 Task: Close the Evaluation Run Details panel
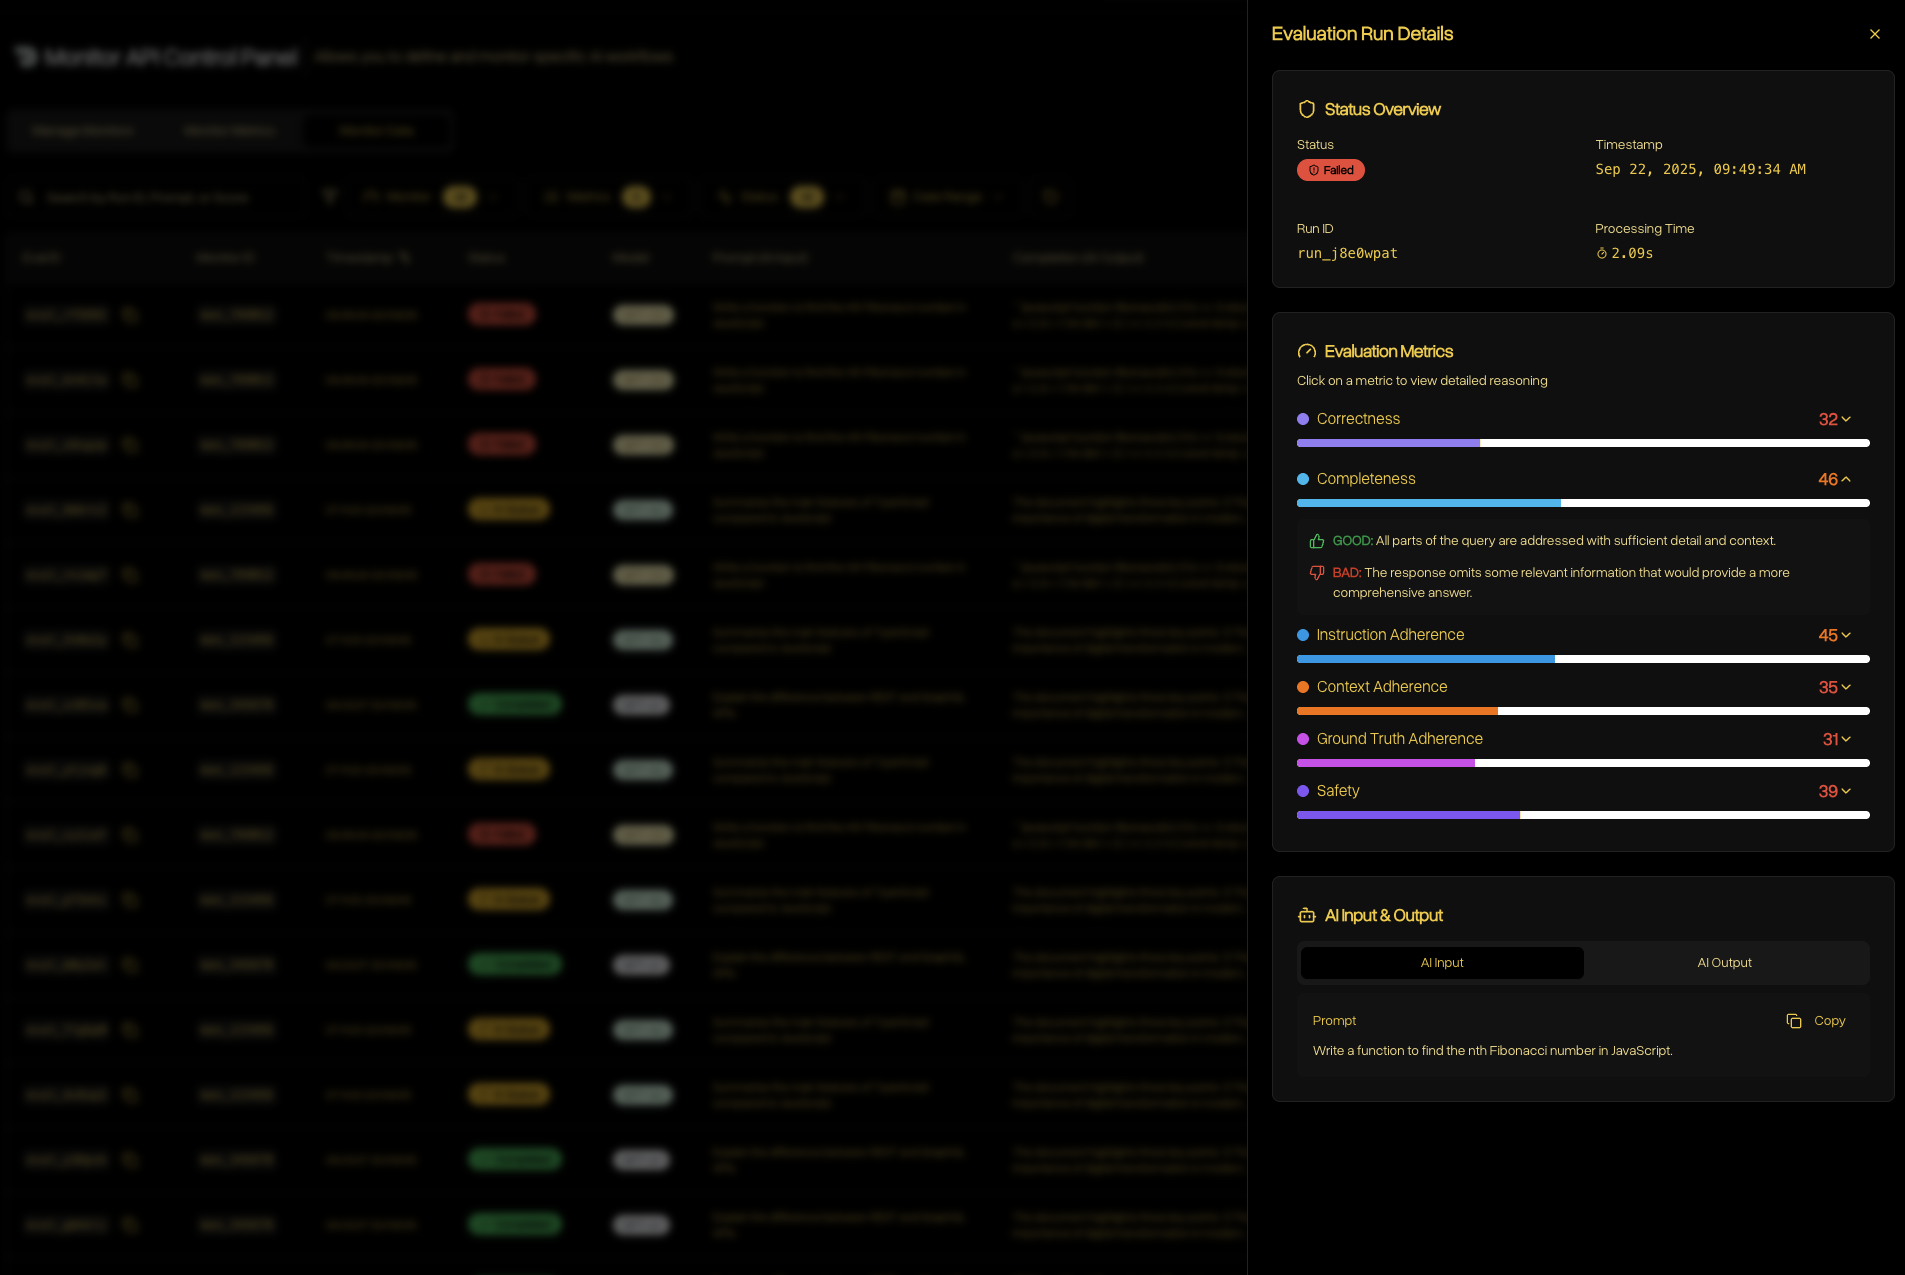tap(1874, 33)
